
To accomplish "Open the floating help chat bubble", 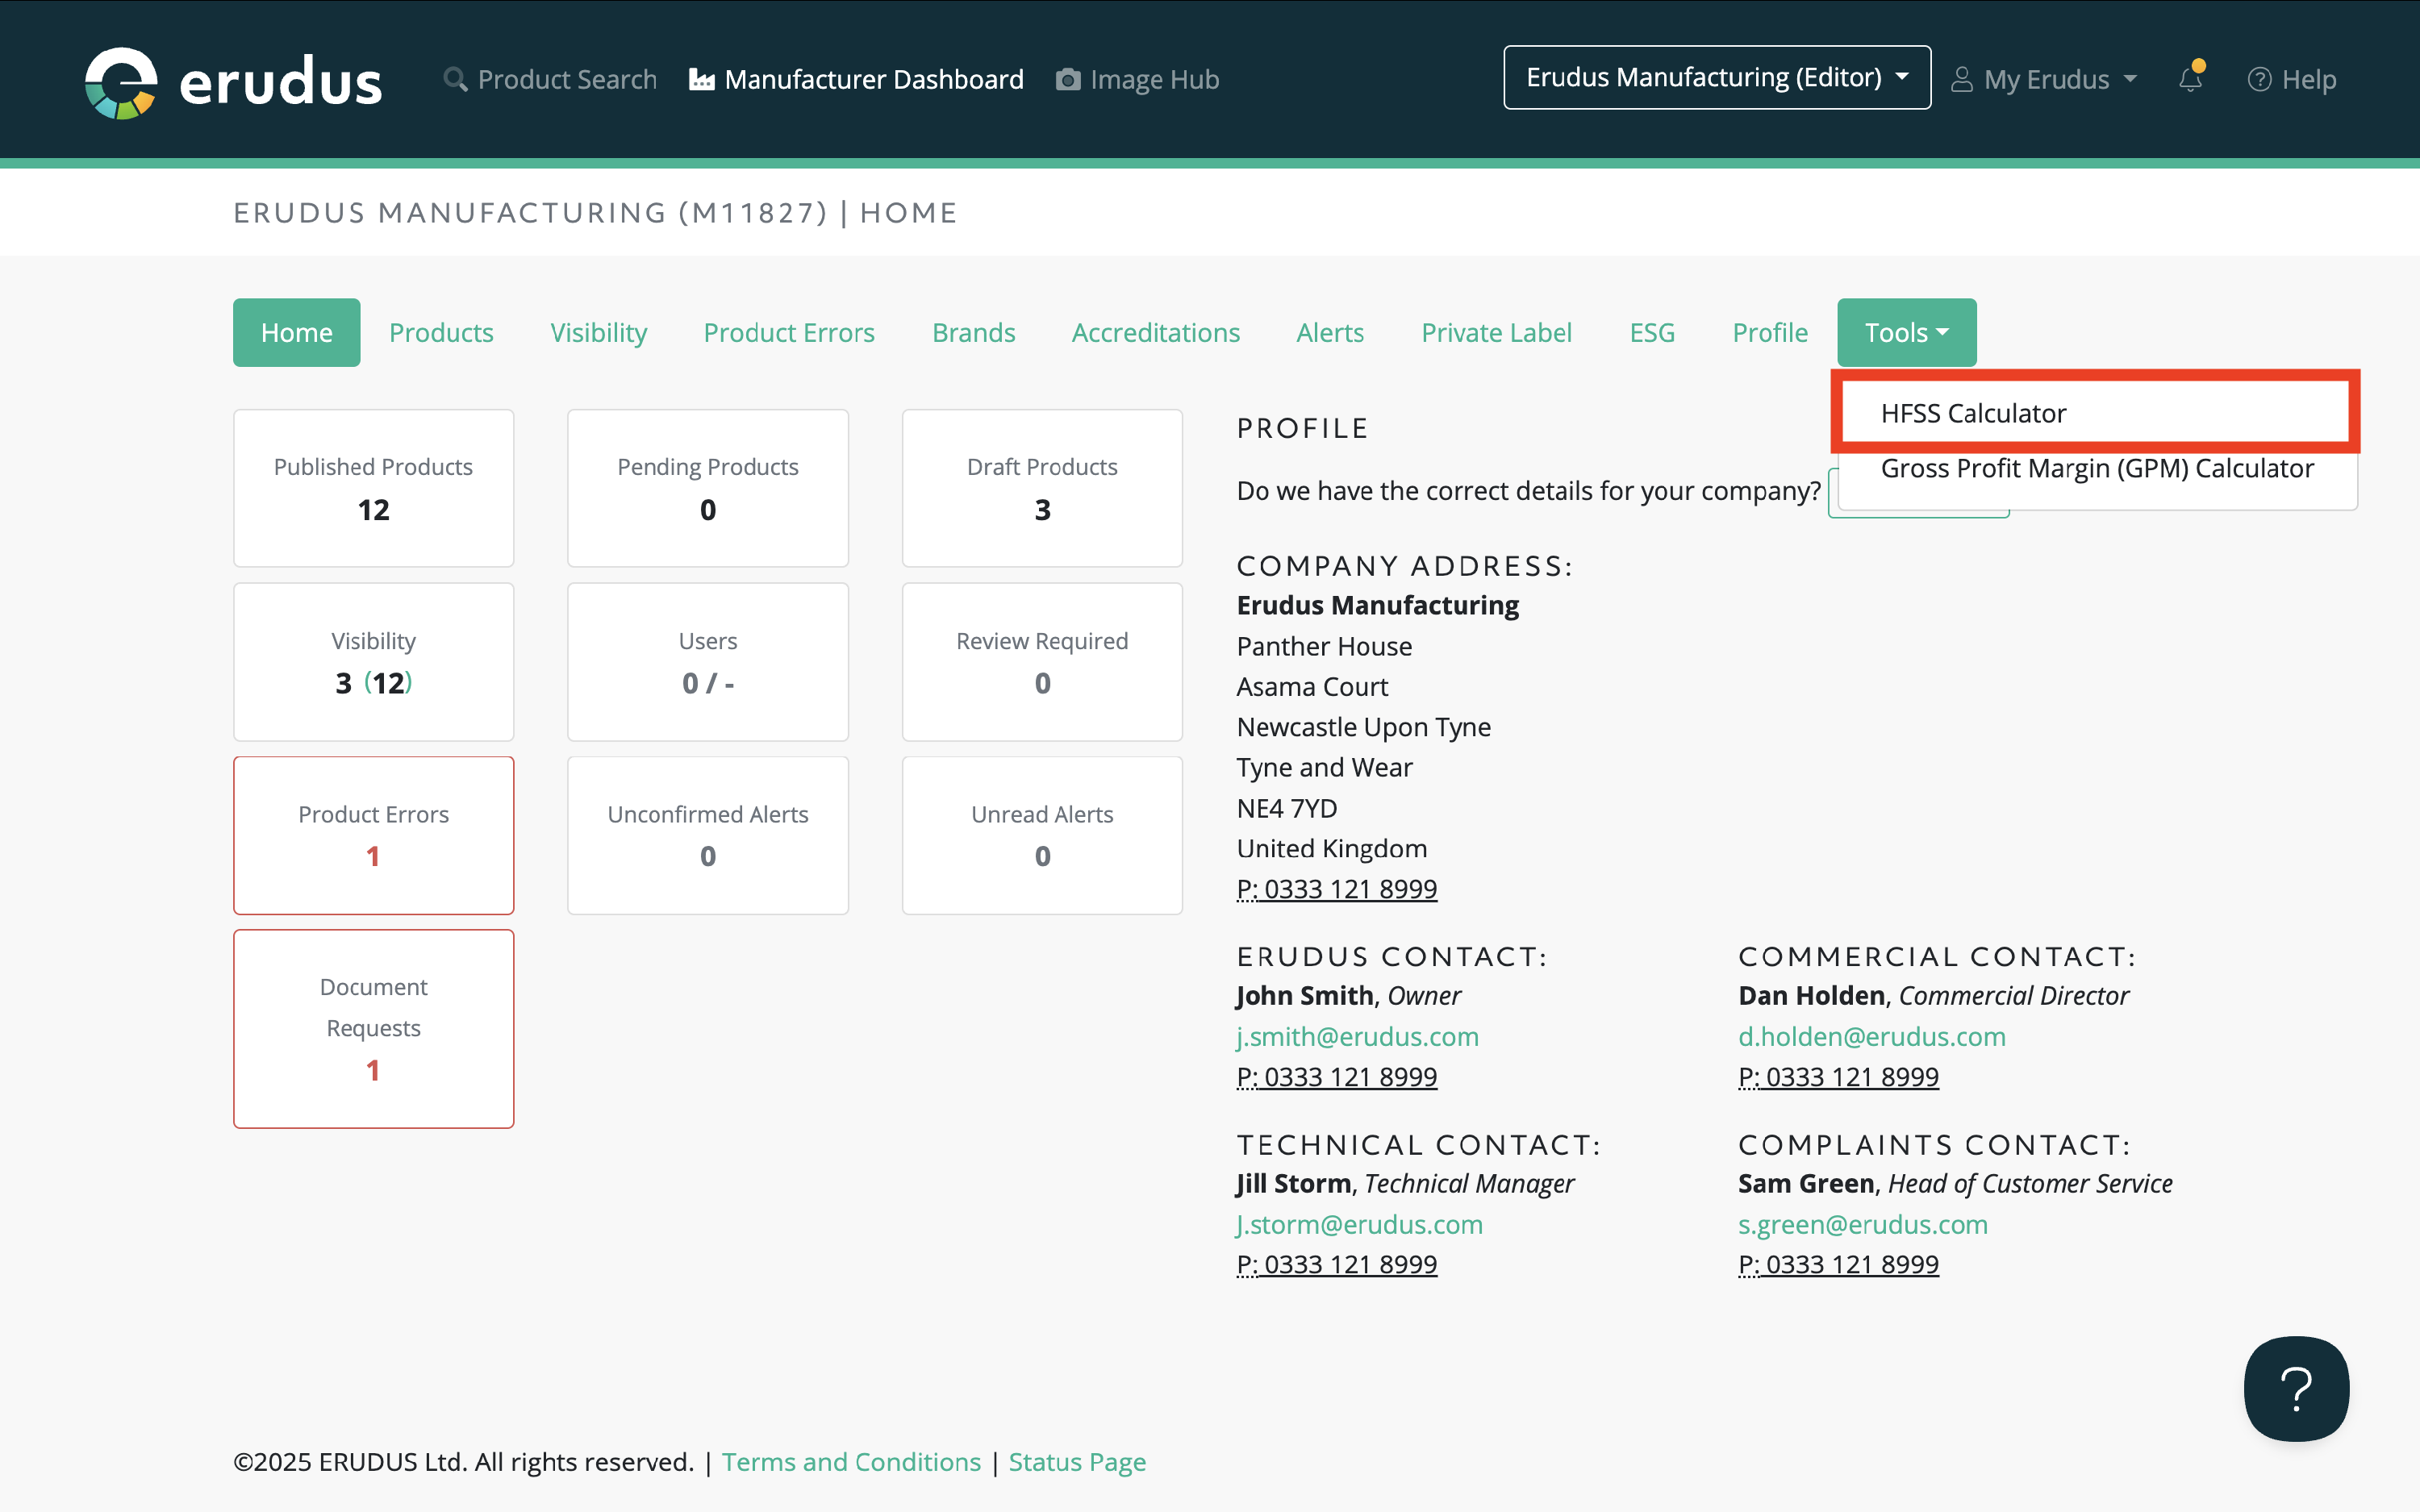I will click(x=2295, y=1388).
